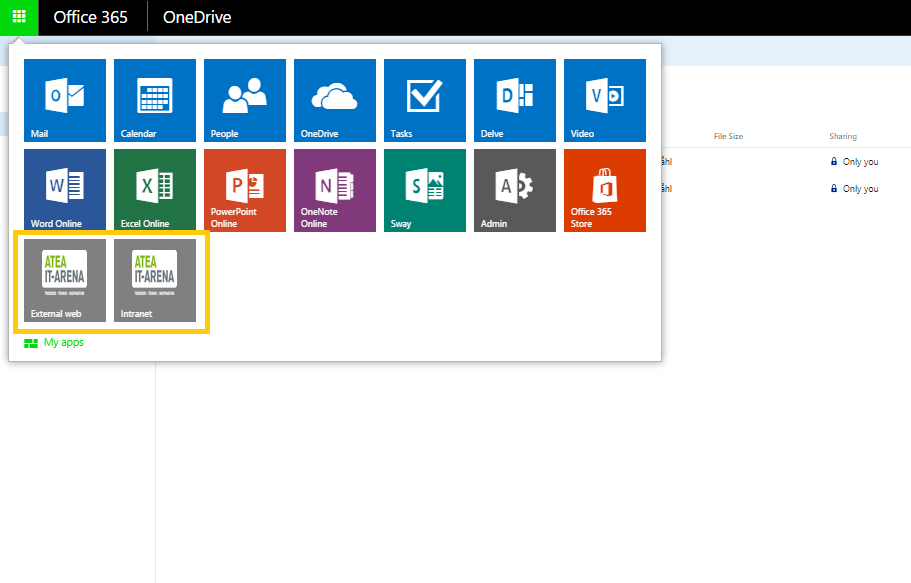Open the Admin tile
Screen dimensions: 911x583
(x=515, y=190)
